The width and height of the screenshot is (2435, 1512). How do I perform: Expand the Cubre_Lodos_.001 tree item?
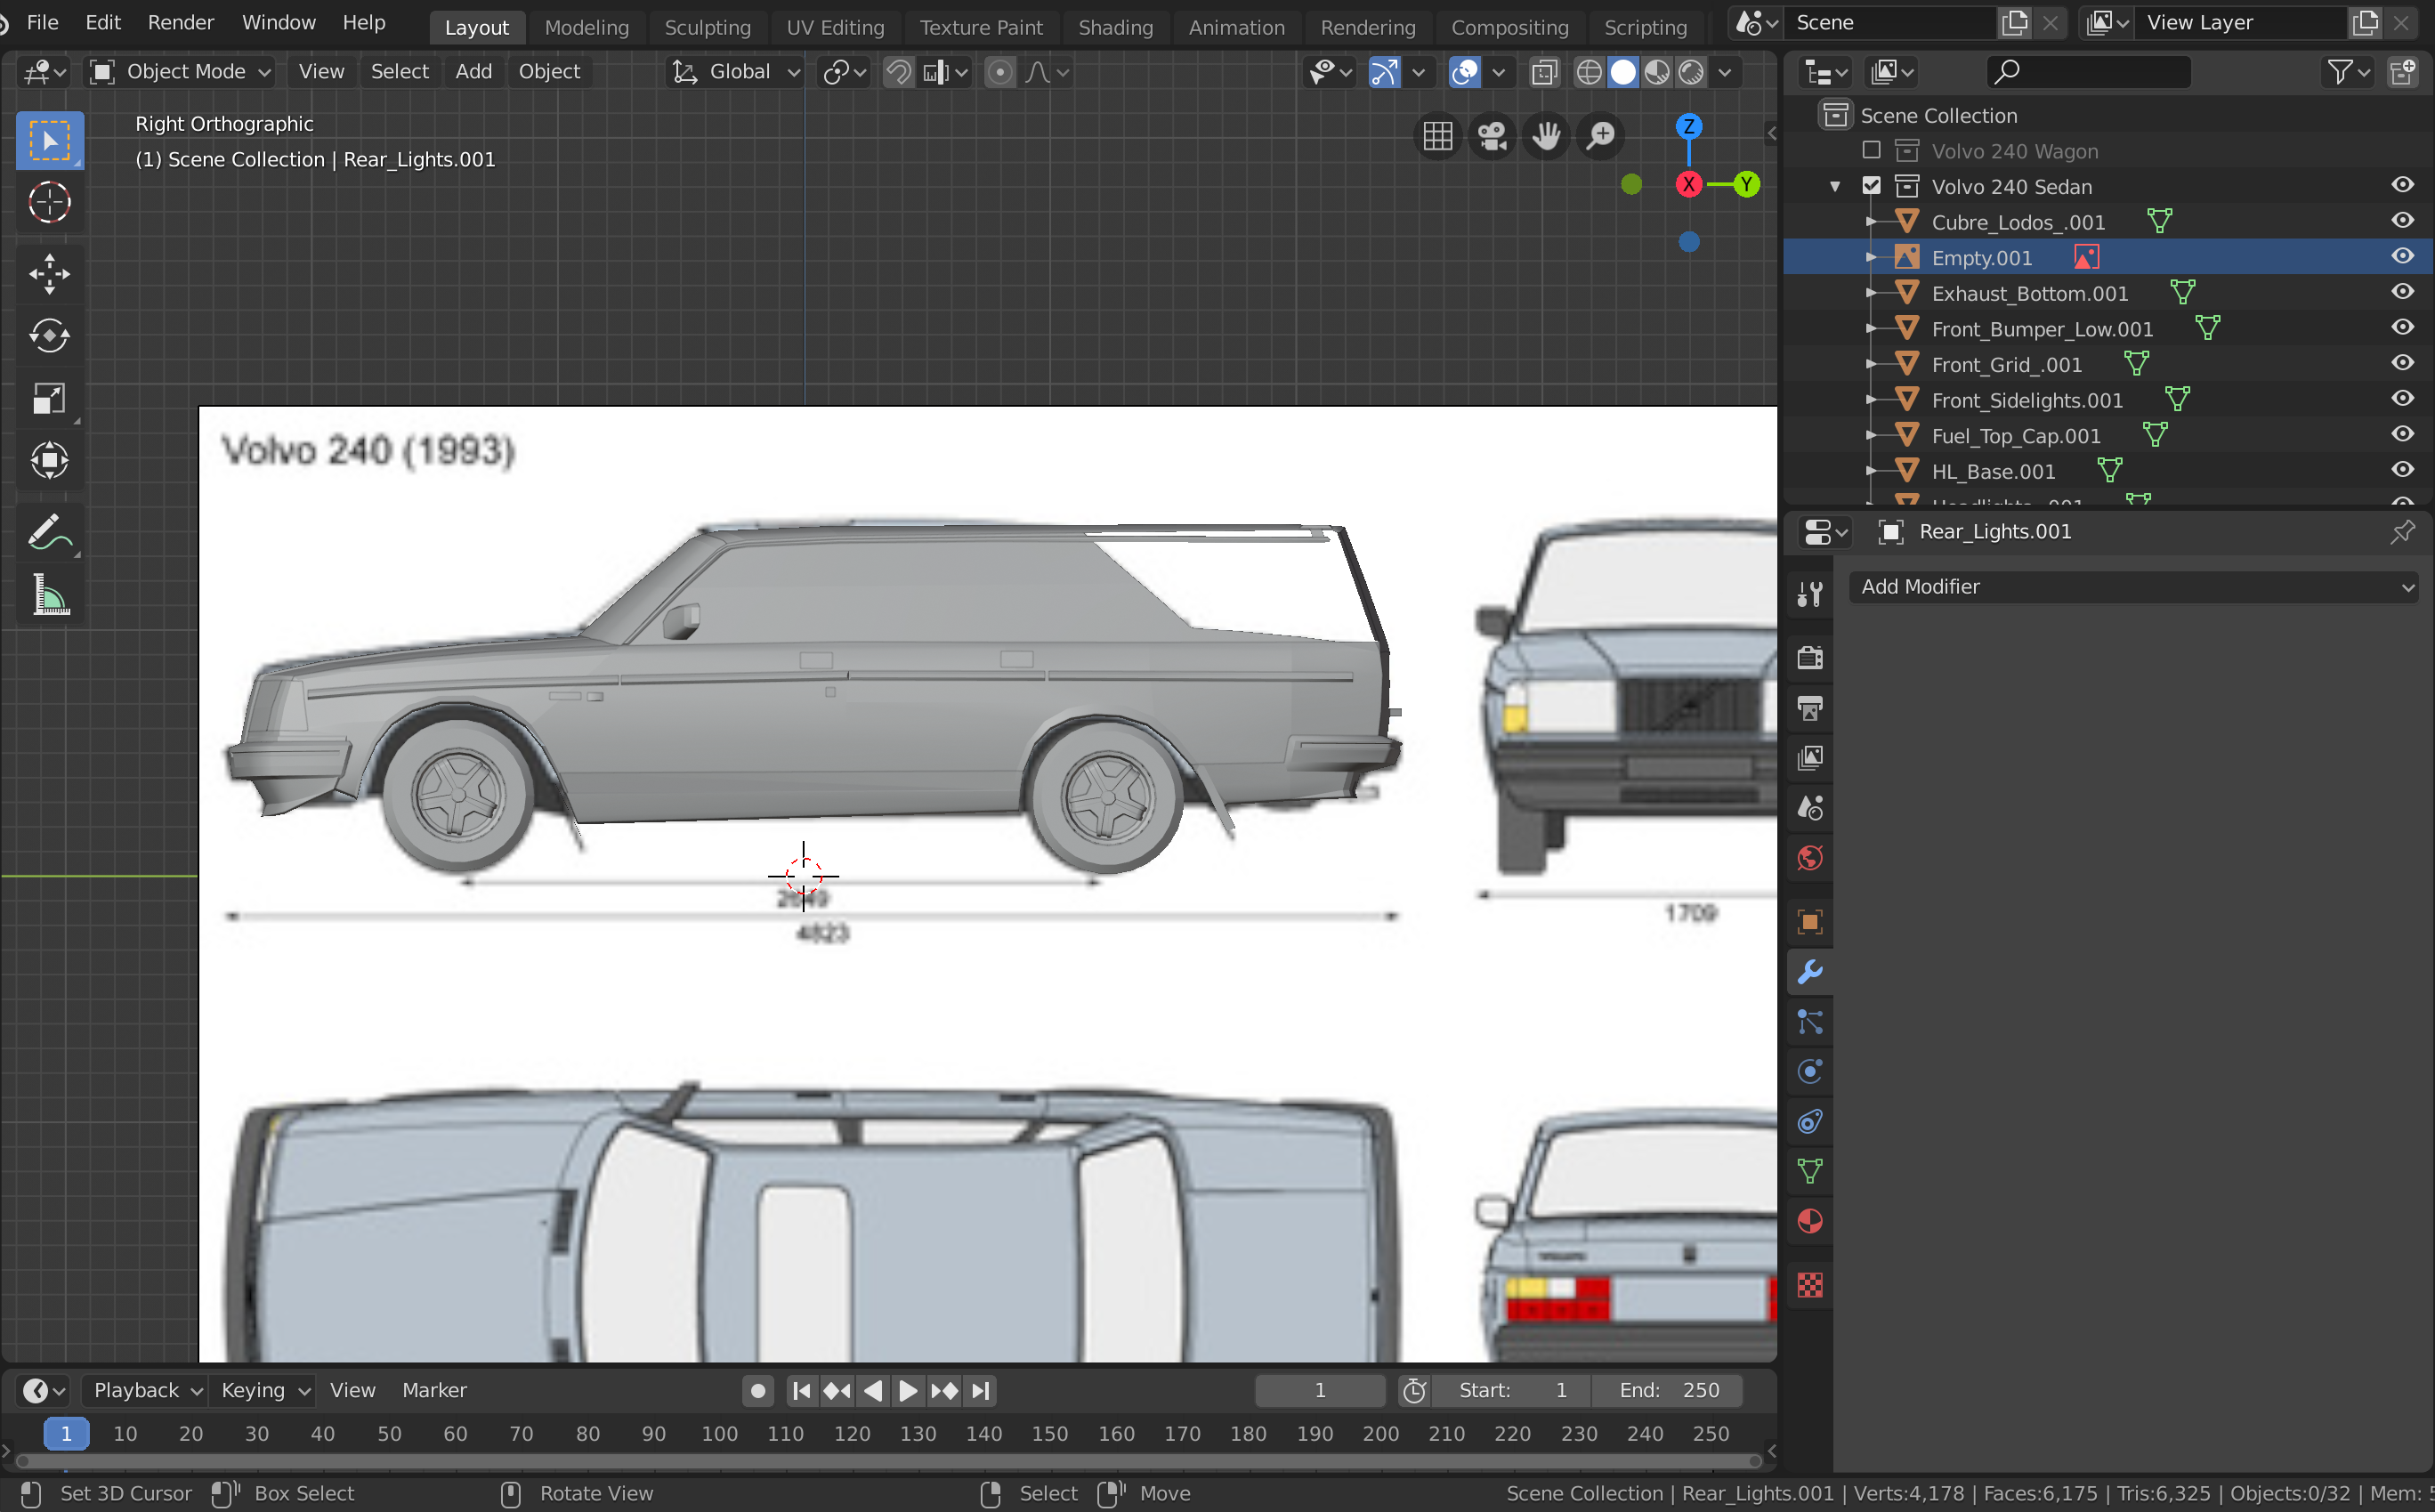pyautogui.click(x=1870, y=222)
